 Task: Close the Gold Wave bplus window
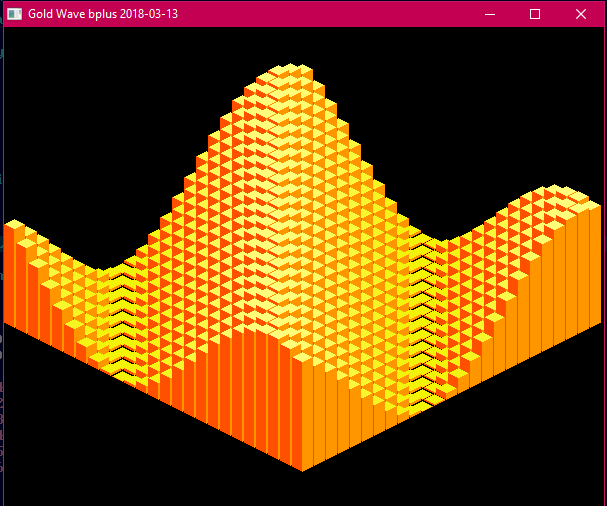[x=582, y=14]
